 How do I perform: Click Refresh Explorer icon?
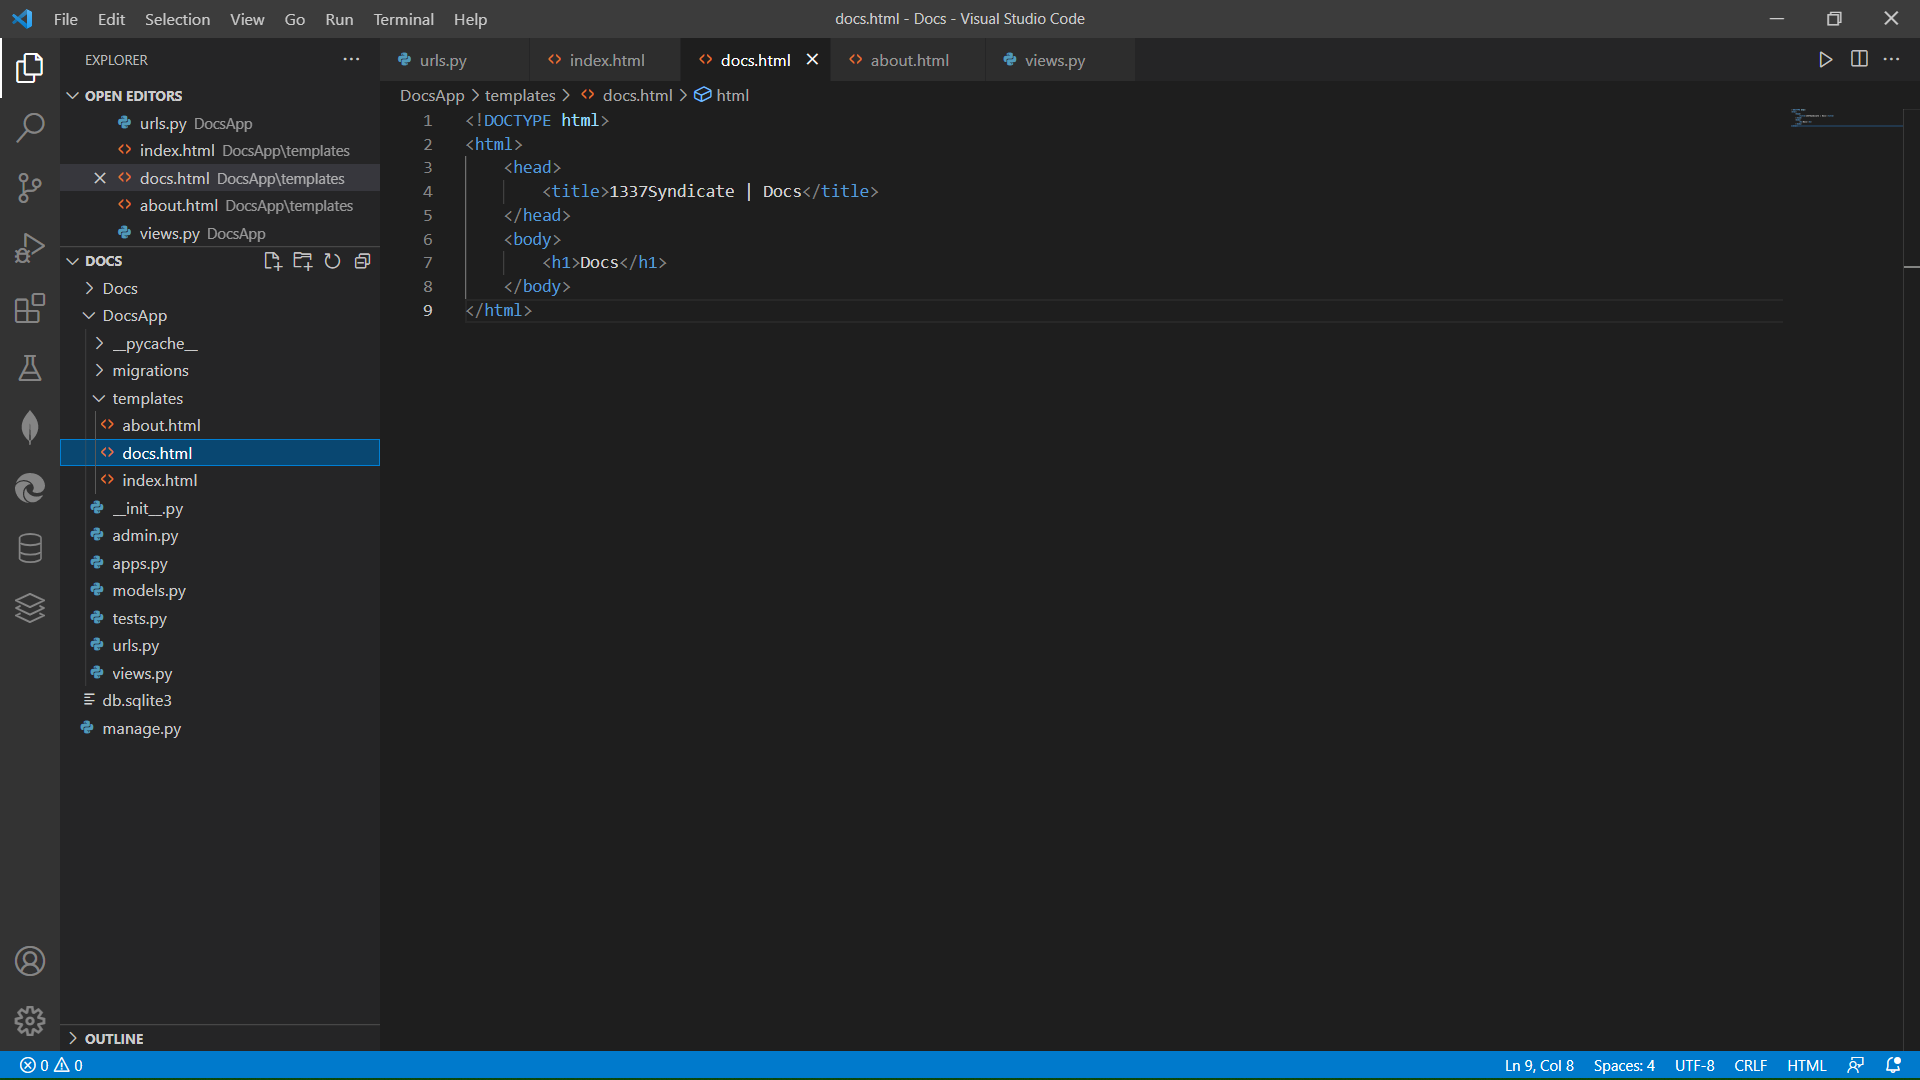point(332,261)
